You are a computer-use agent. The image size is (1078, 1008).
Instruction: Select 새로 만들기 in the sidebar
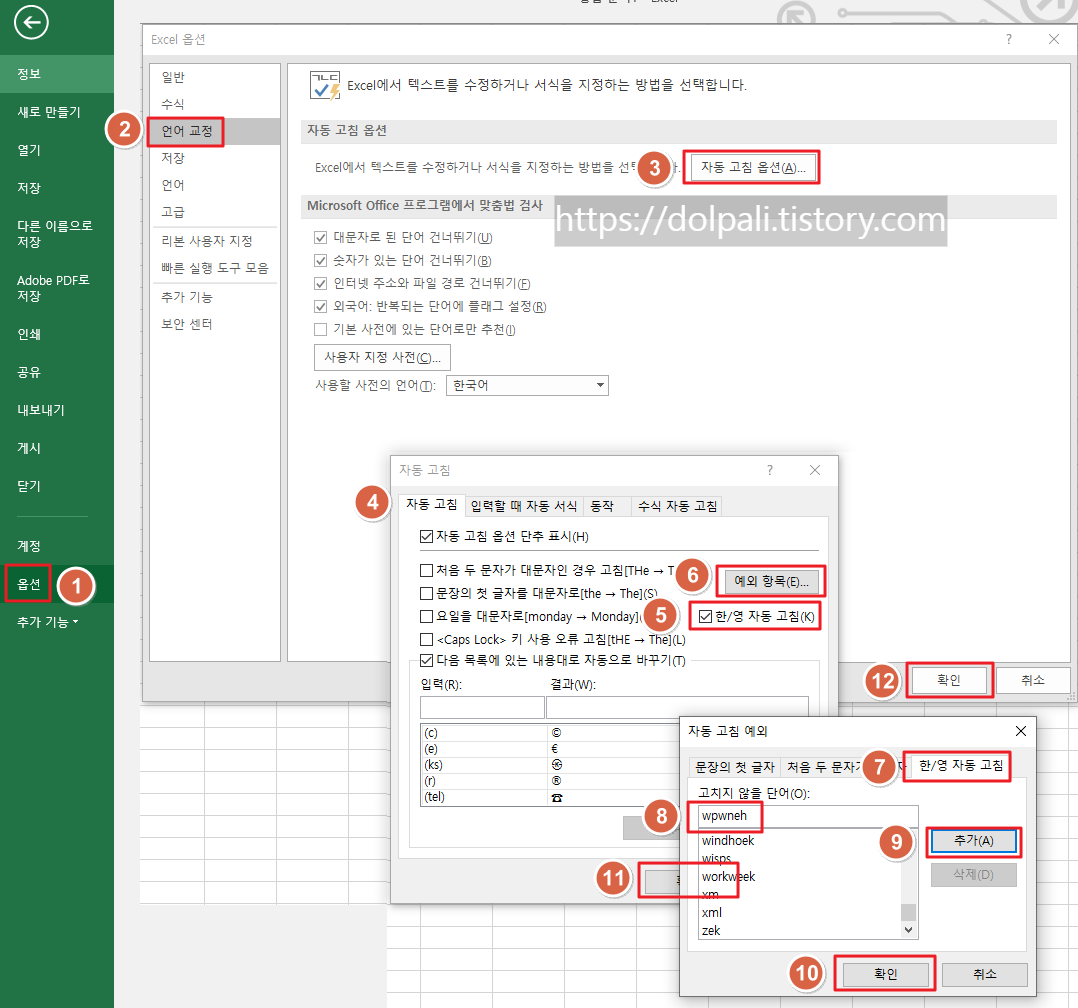(57, 111)
